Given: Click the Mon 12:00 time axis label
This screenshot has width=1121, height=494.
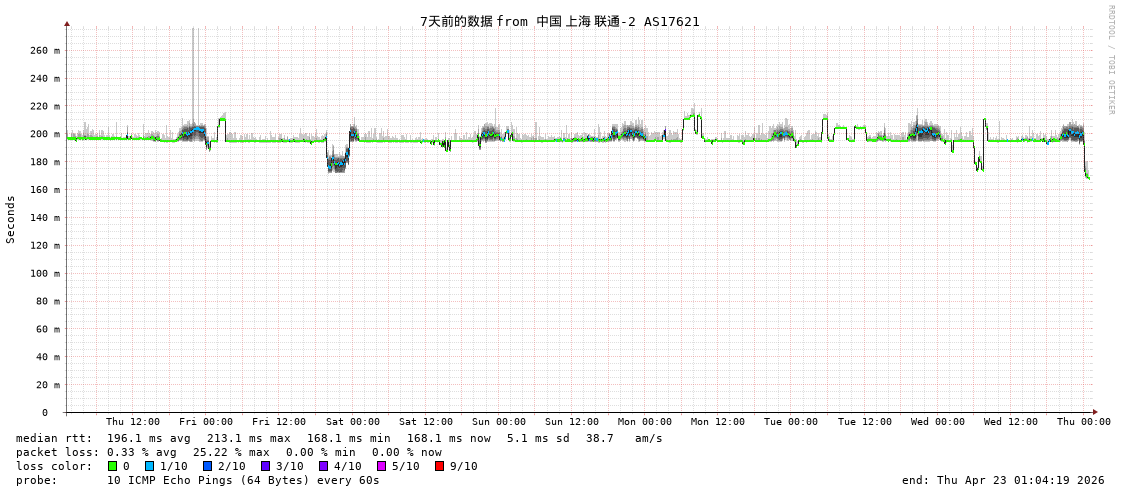Looking at the screenshot, I should click(x=718, y=422).
